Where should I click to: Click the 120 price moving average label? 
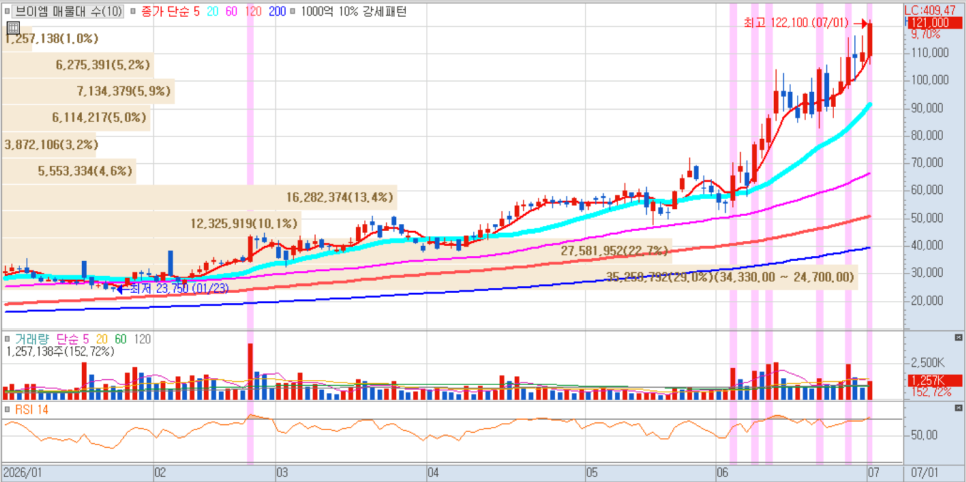pyautogui.click(x=254, y=11)
